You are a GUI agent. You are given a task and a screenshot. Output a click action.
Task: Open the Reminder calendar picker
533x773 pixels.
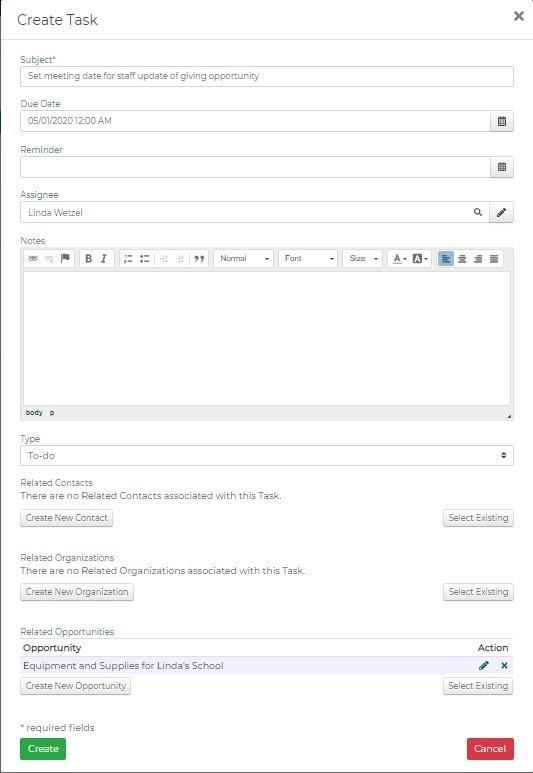click(501, 167)
